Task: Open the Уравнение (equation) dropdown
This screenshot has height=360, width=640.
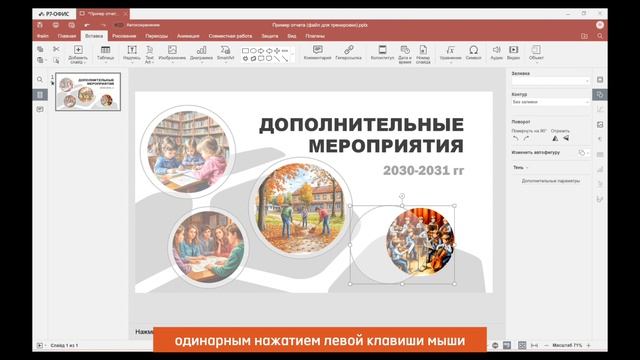Action: [451, 54]
